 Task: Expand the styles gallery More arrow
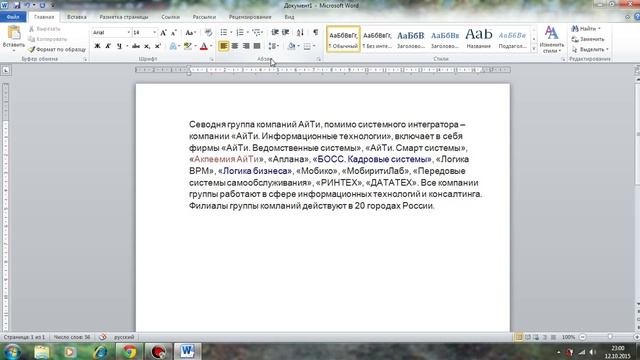point(533,49)
